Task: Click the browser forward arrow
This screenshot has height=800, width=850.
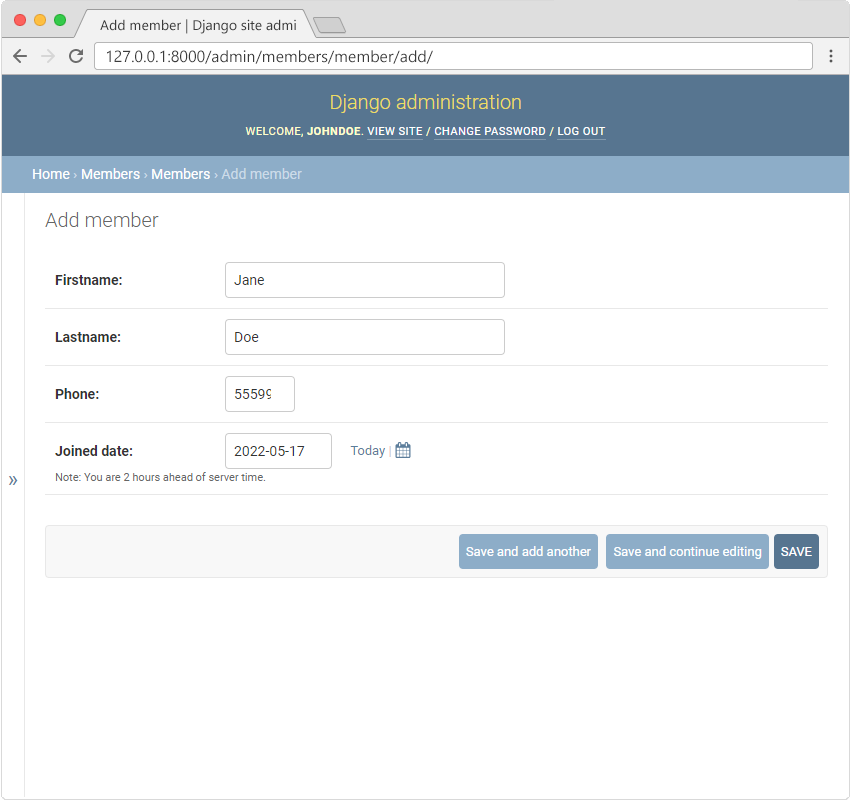Action: 48,56
